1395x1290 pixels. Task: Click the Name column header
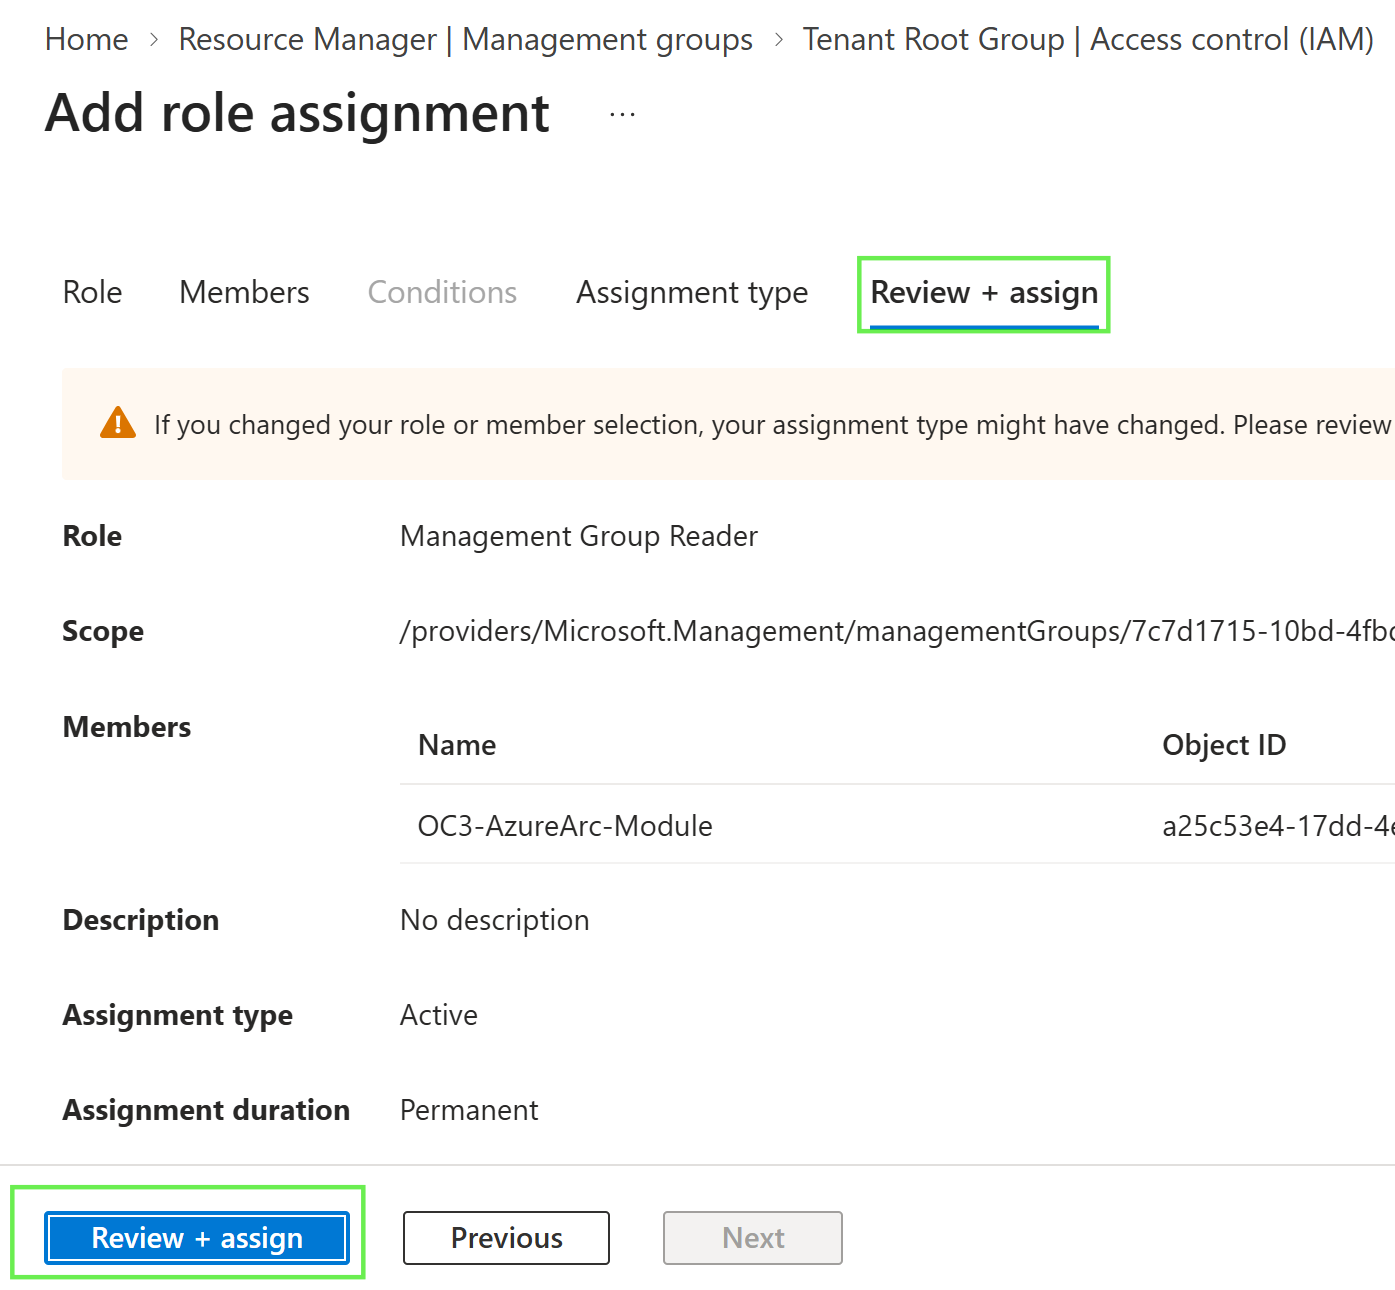pos(457,745)
